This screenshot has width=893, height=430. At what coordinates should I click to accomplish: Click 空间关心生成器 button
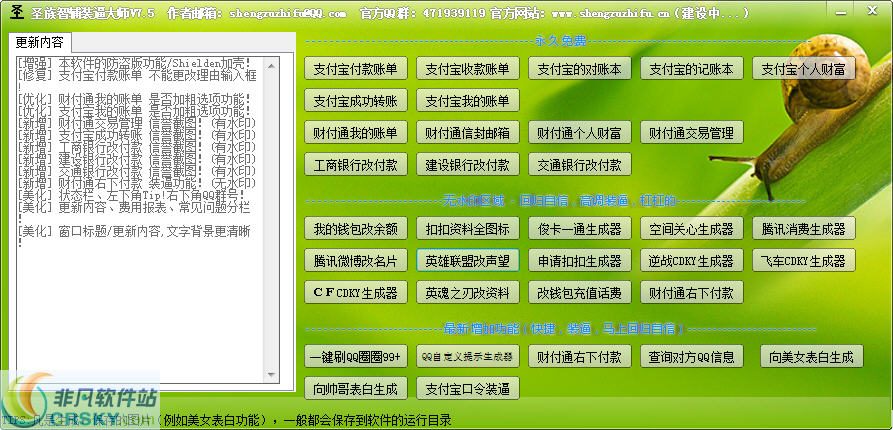692,228
